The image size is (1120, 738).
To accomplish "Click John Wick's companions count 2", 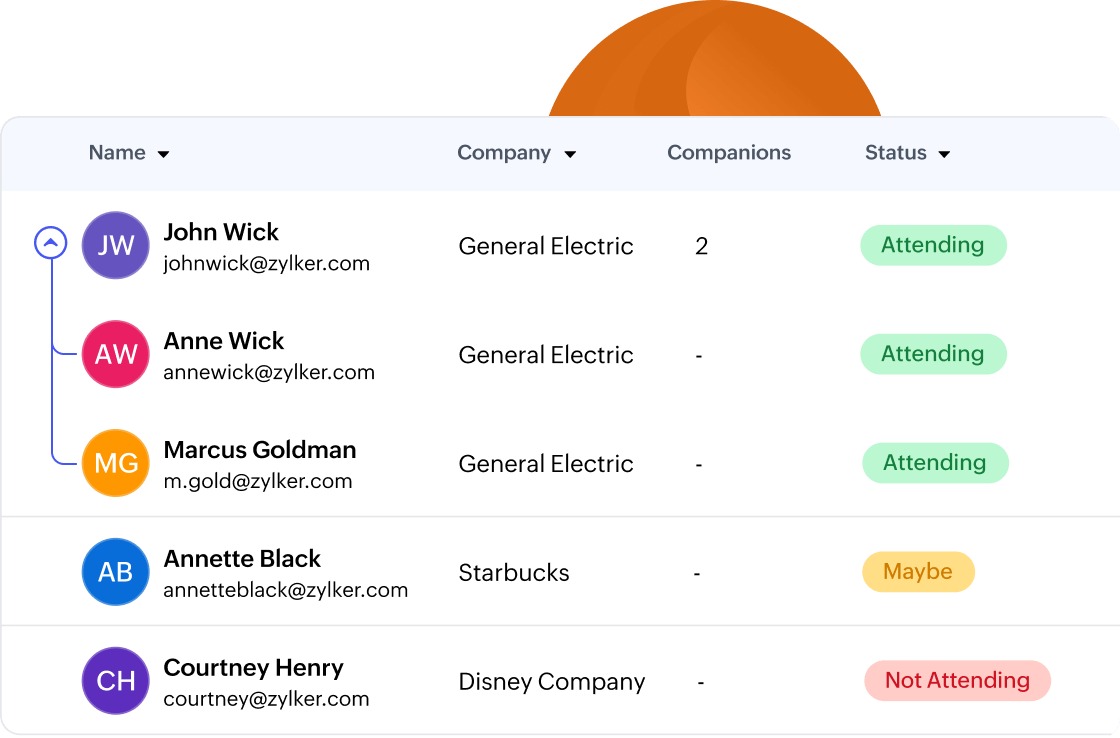I will pos(701,246).
